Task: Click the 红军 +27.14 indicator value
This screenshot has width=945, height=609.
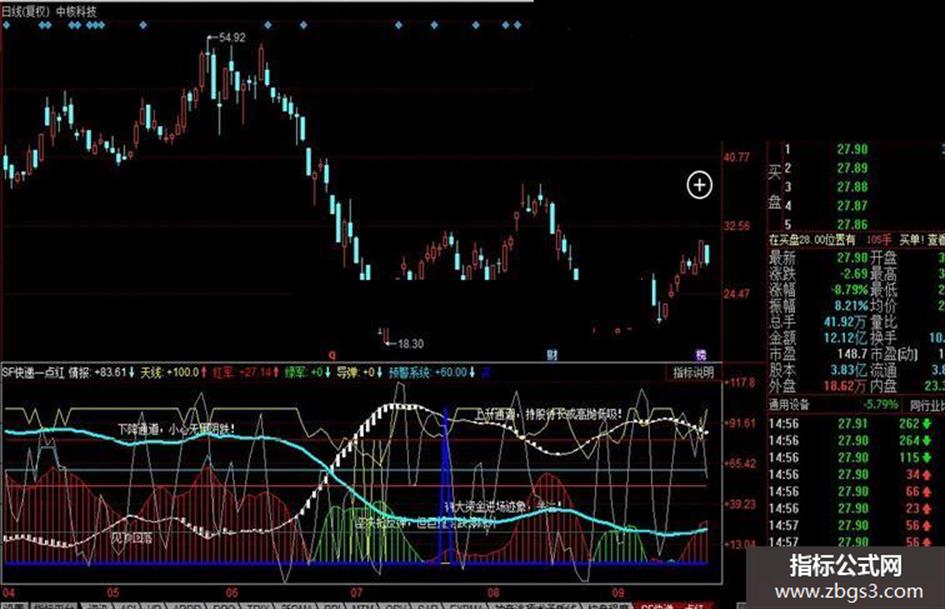Action: click(x=246, y=373)
